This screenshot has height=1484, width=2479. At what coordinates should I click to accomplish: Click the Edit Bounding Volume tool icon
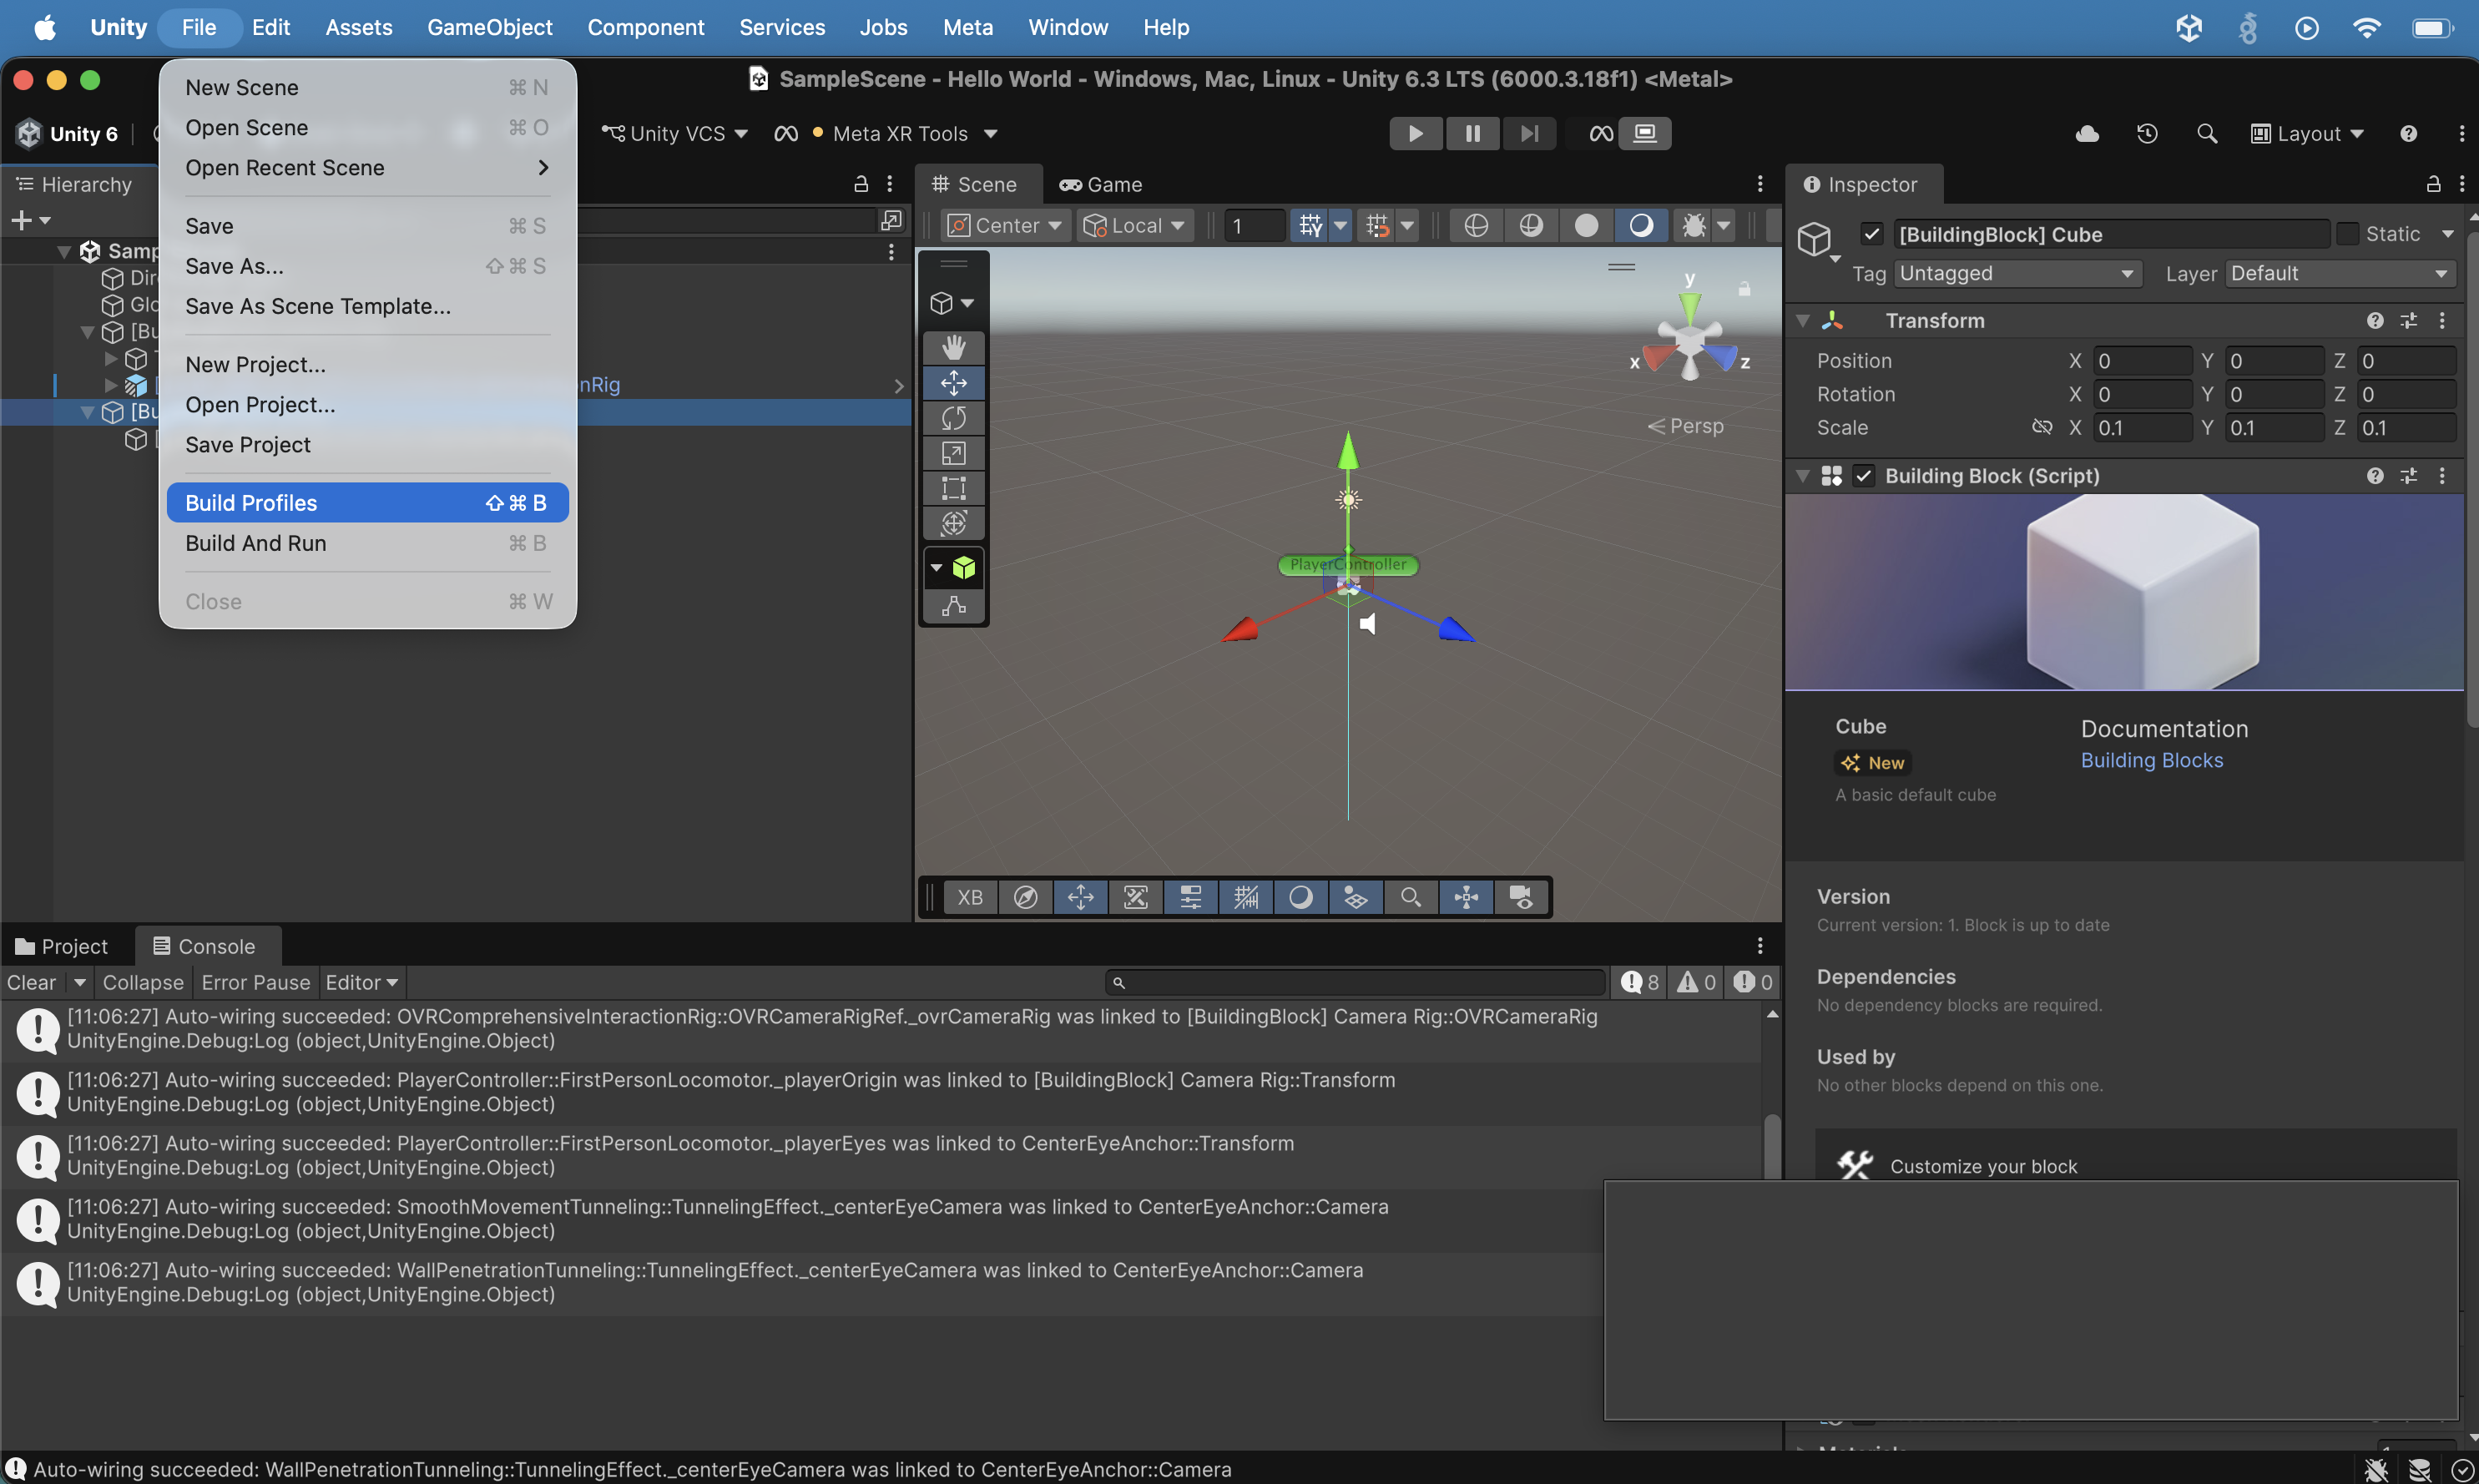click(953, 605)
